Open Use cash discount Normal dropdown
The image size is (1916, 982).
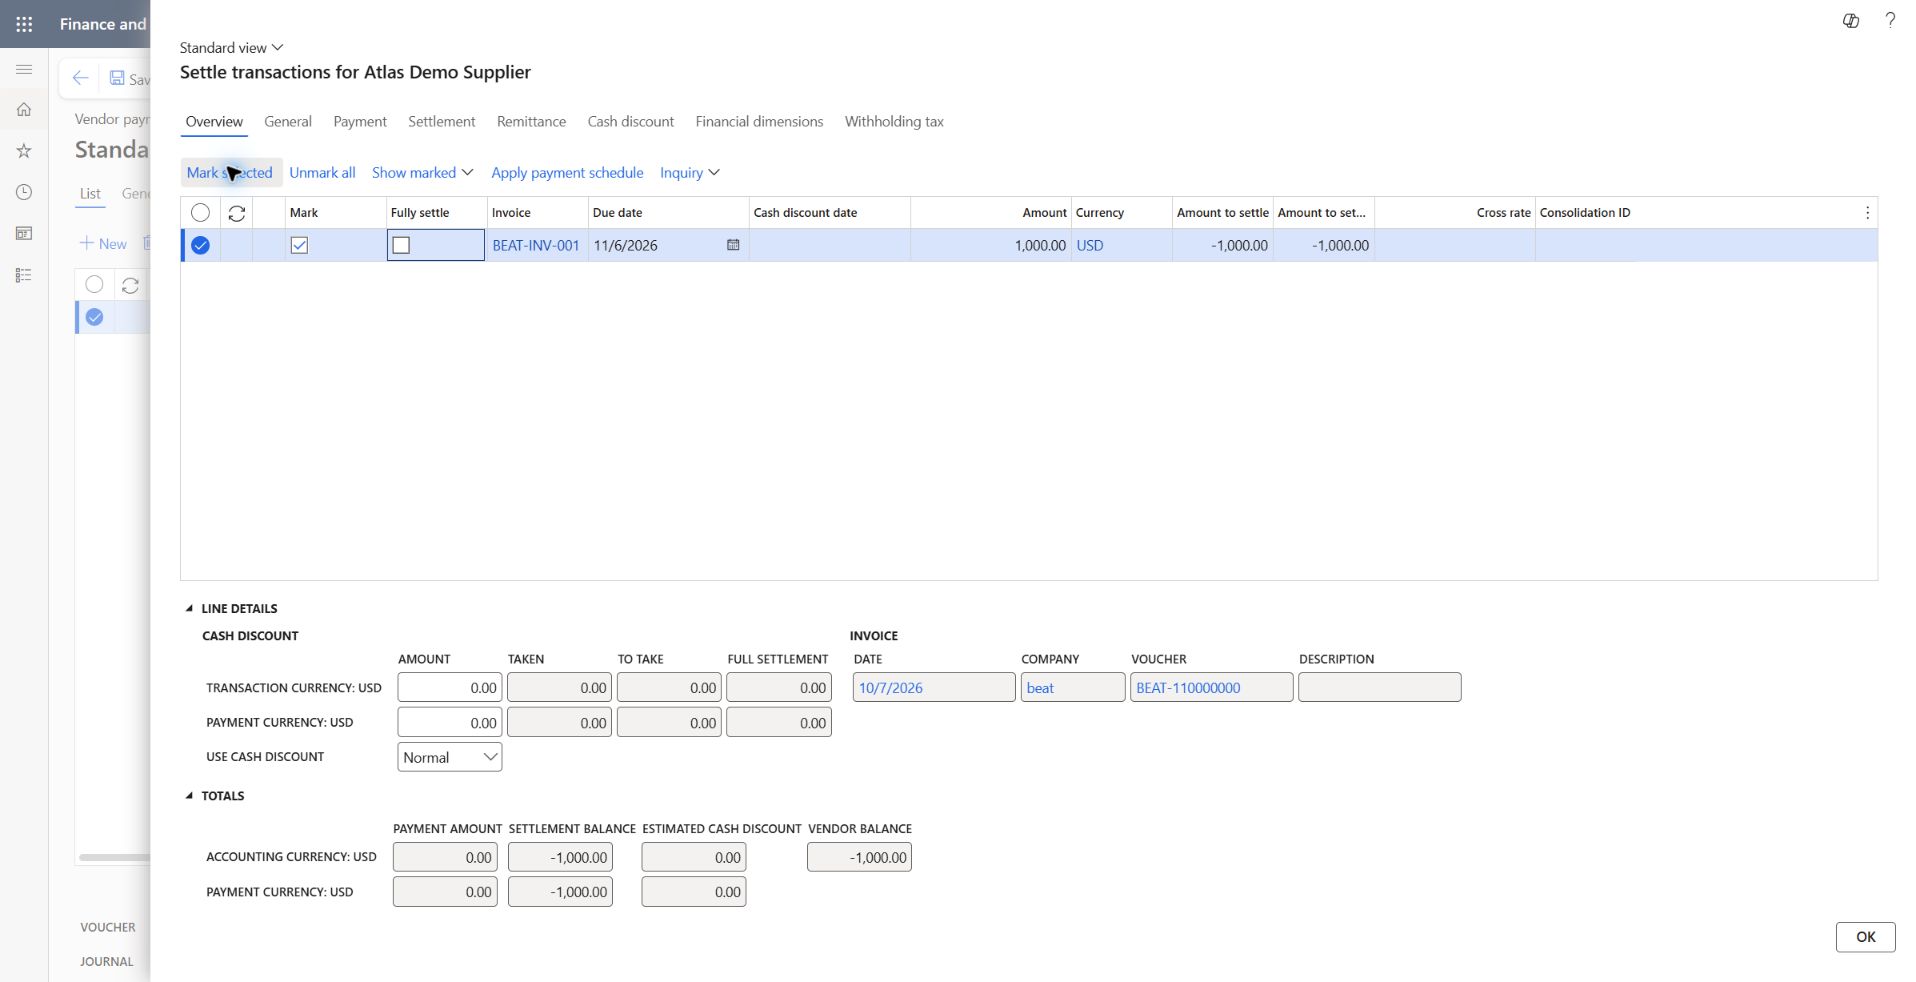tap(449, 757)
